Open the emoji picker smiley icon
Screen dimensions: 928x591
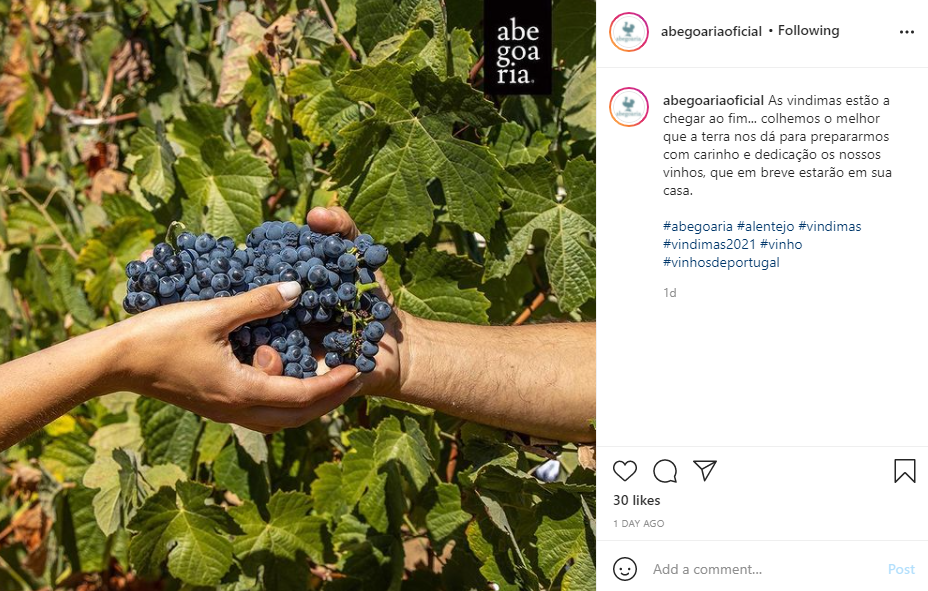pos(624,569)
